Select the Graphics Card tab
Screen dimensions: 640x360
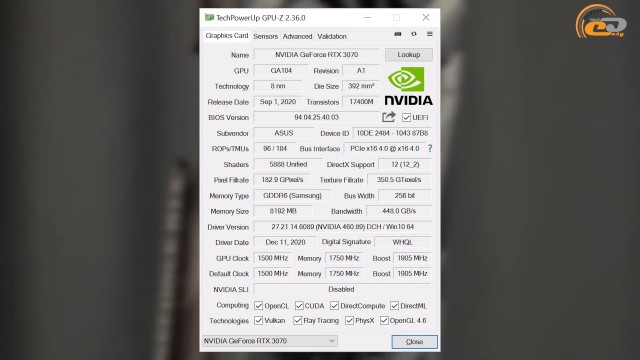click(227, 36)
